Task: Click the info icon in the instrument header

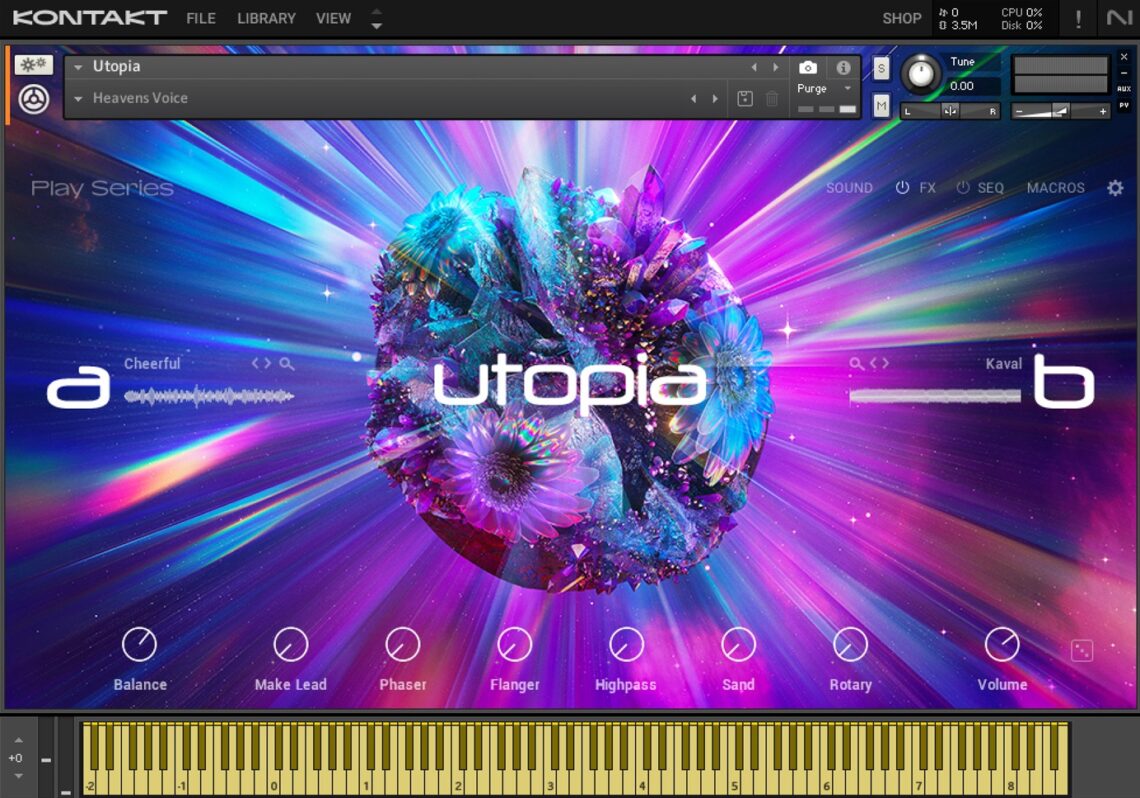Action: (x=843, y=67)
